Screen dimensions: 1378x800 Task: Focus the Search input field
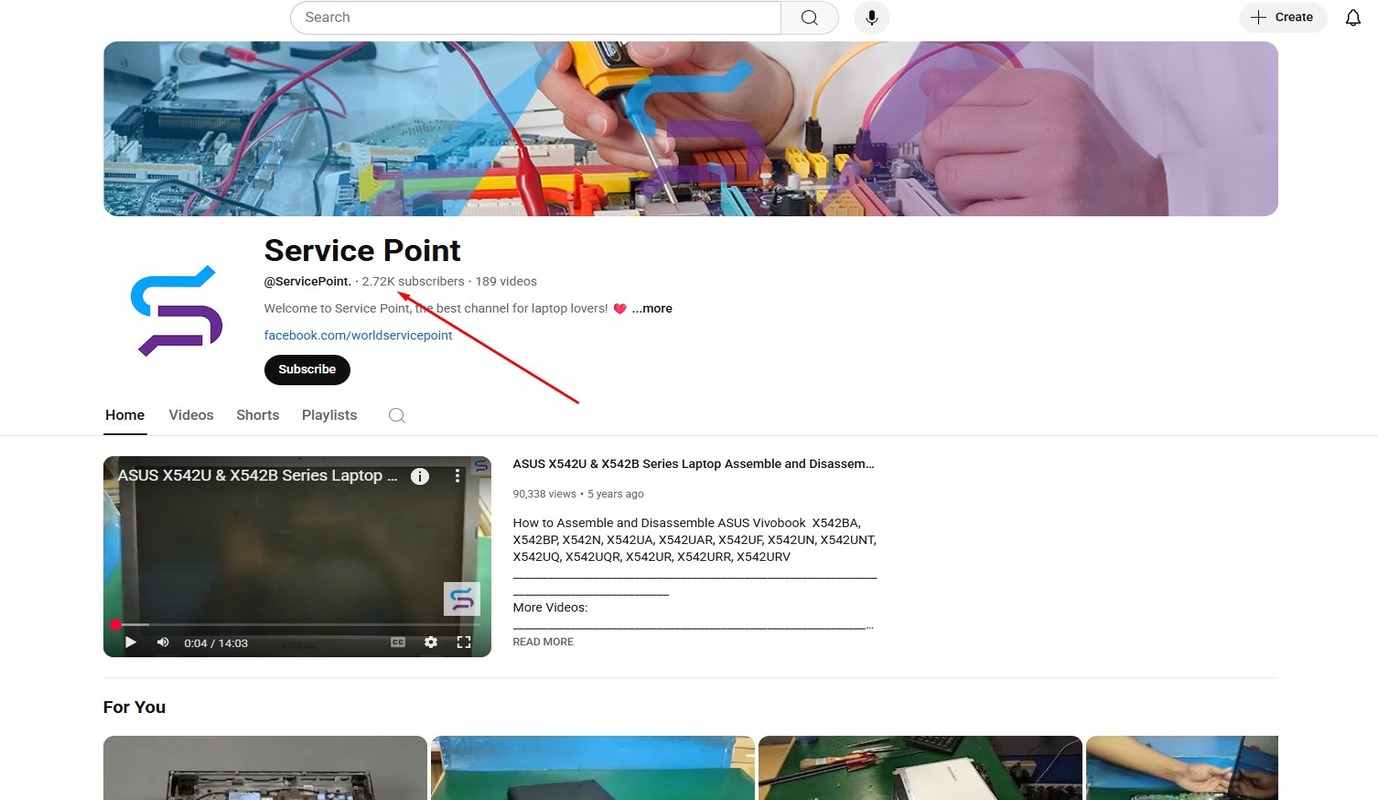[x=535, y=18]
